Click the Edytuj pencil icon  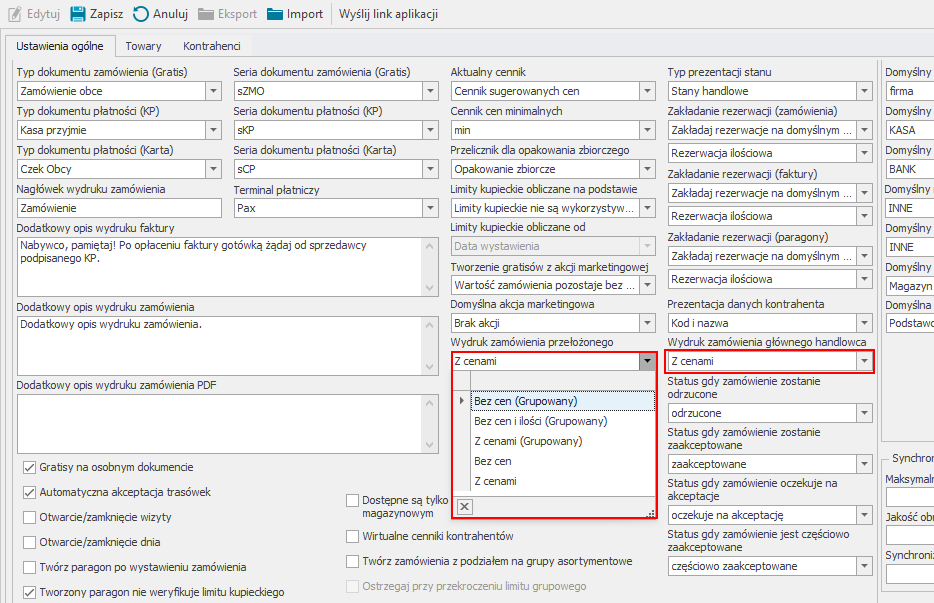point(13,14)
